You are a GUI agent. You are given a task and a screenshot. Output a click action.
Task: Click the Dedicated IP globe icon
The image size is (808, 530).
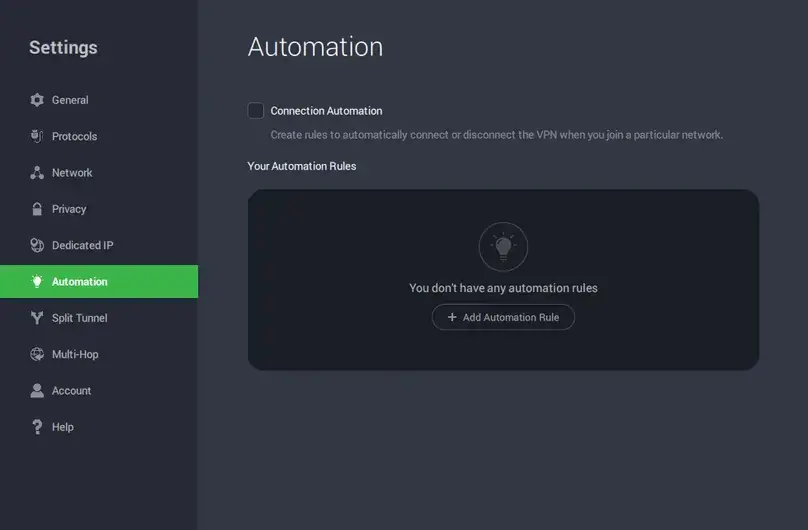coord(37,245)
